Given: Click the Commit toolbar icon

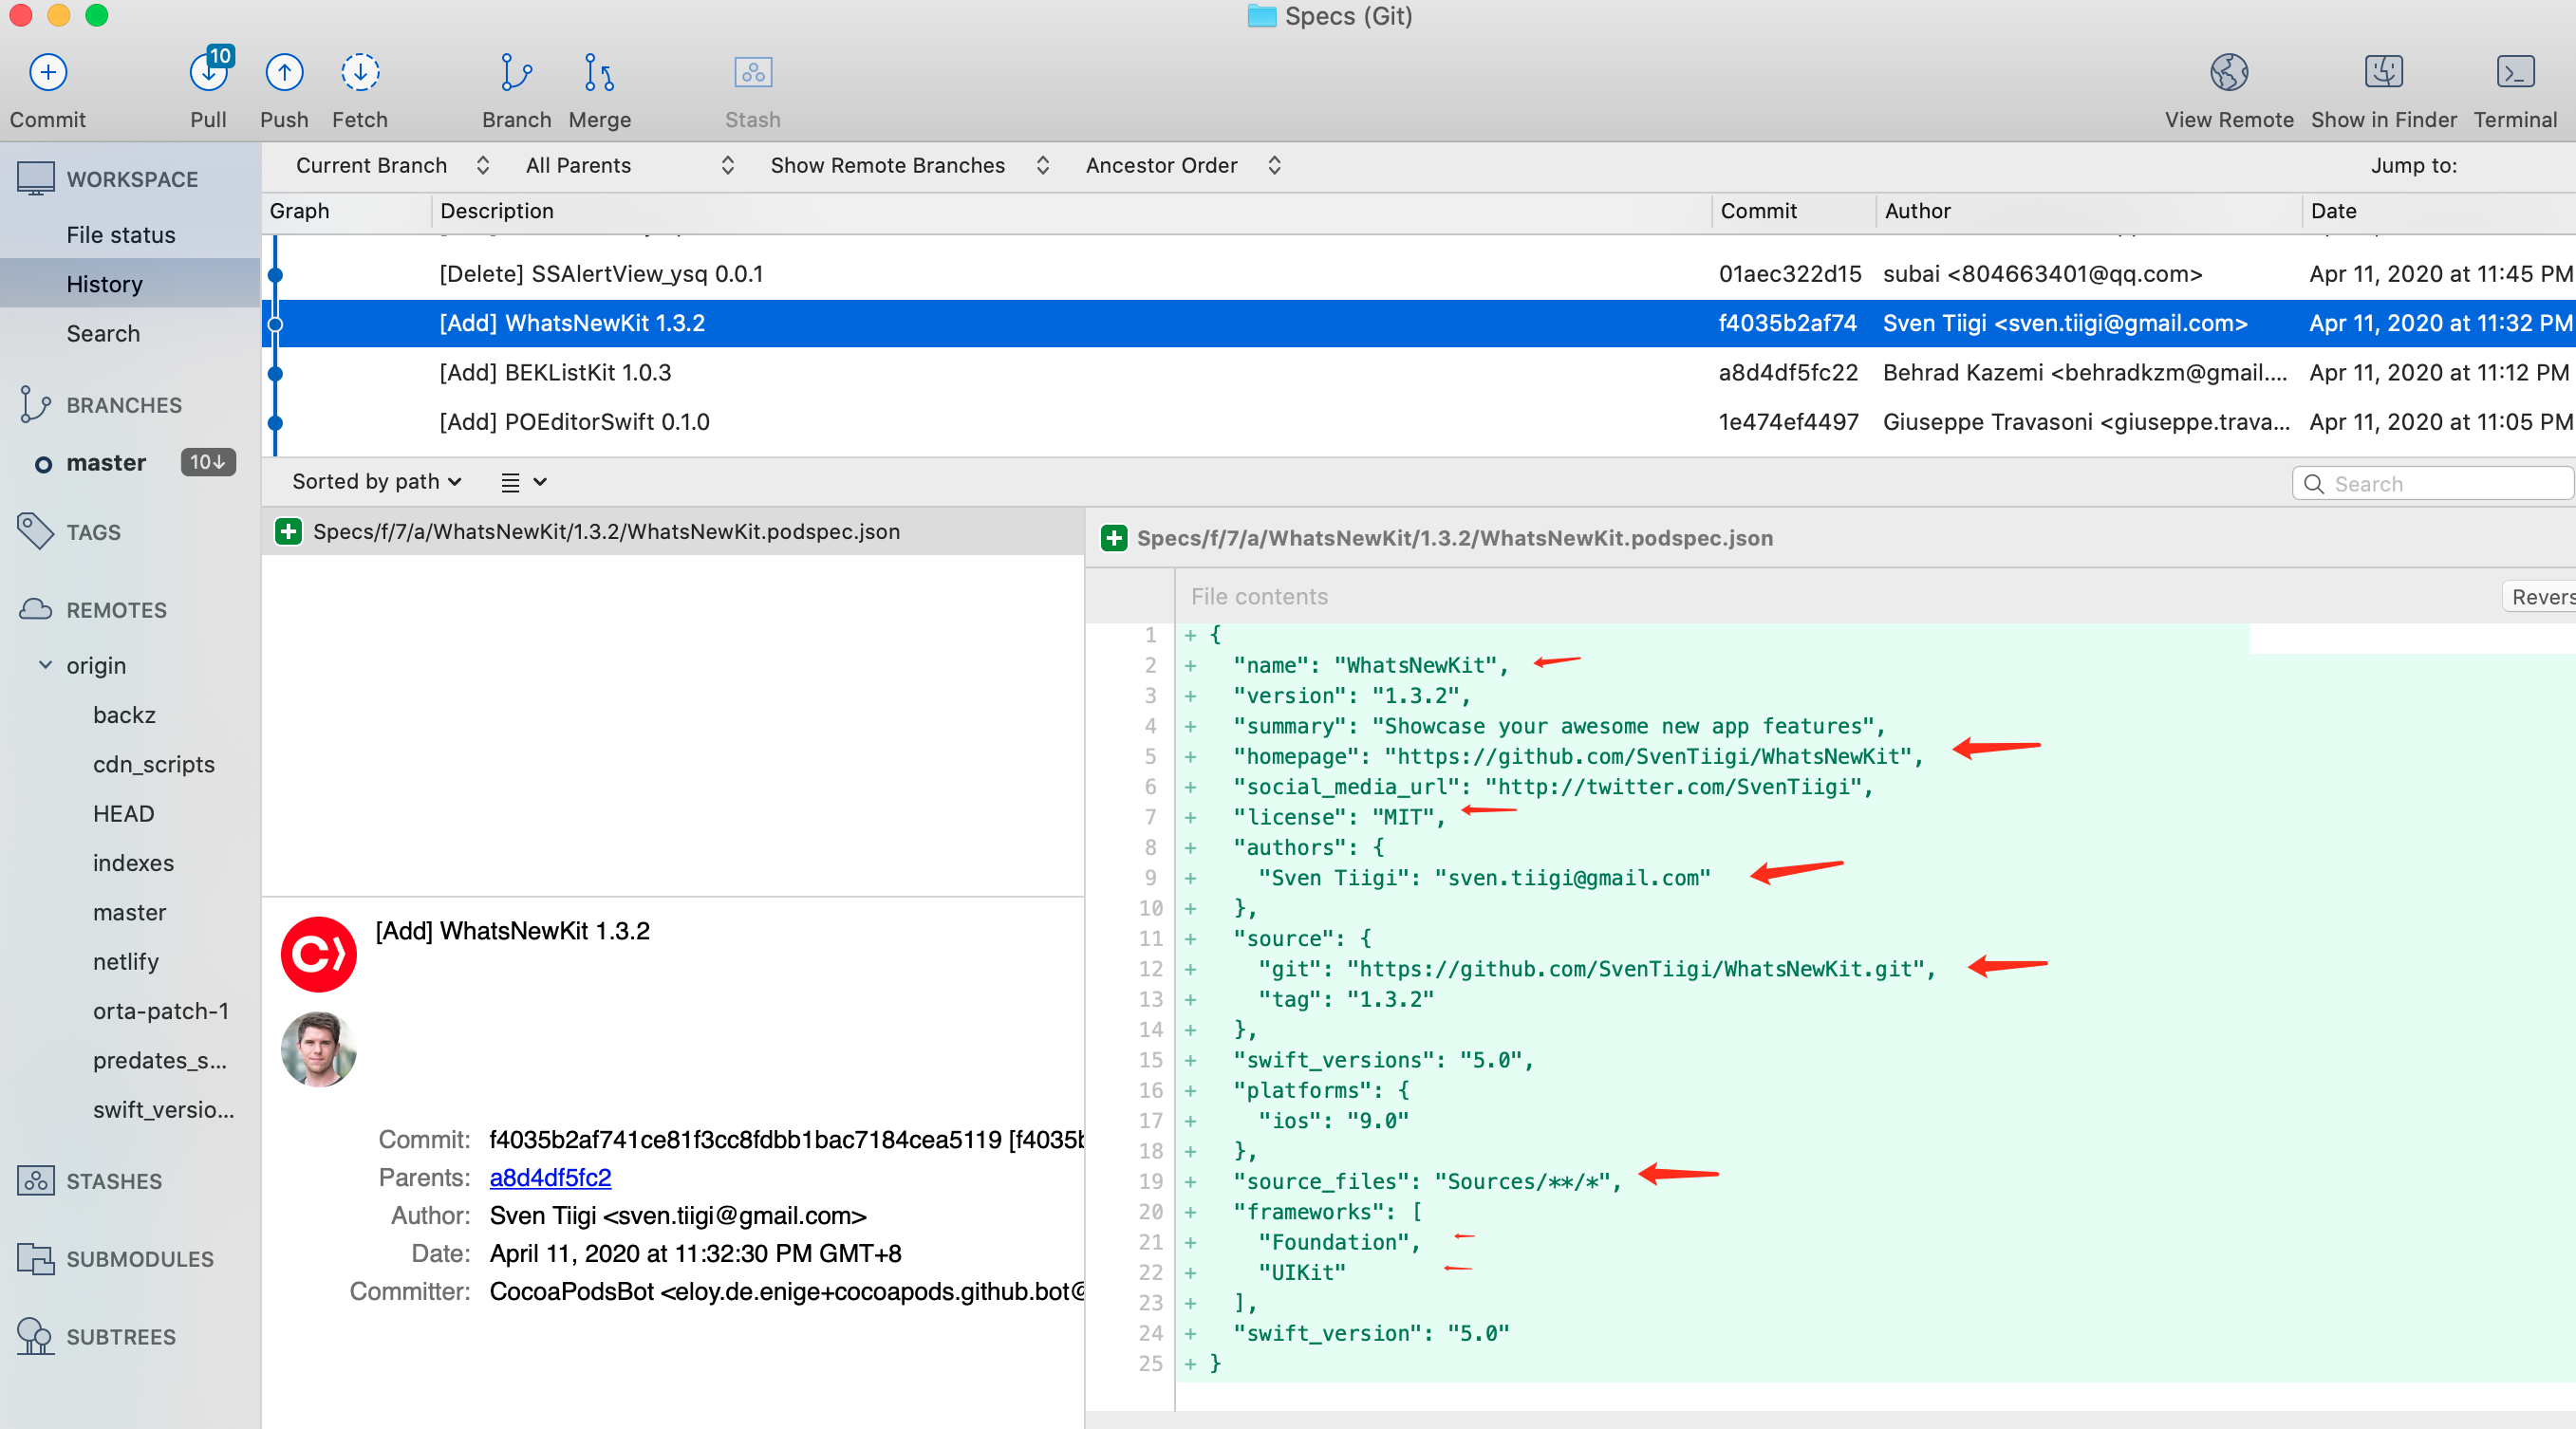Looking at the screenshot, I should point(47,73).
